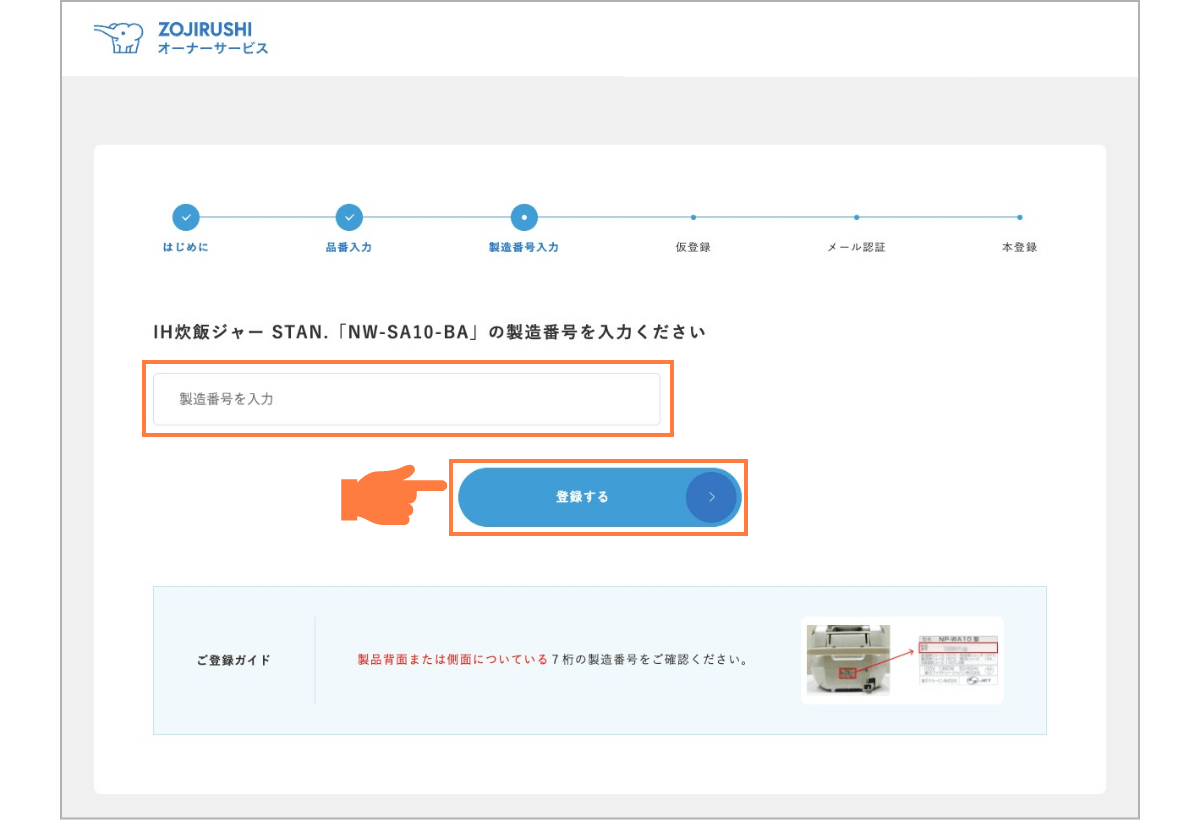The height and width of the screenshot is (829, 1200).
Task: Focus the 製造番号を入力 text field
Action: (407, 399)
